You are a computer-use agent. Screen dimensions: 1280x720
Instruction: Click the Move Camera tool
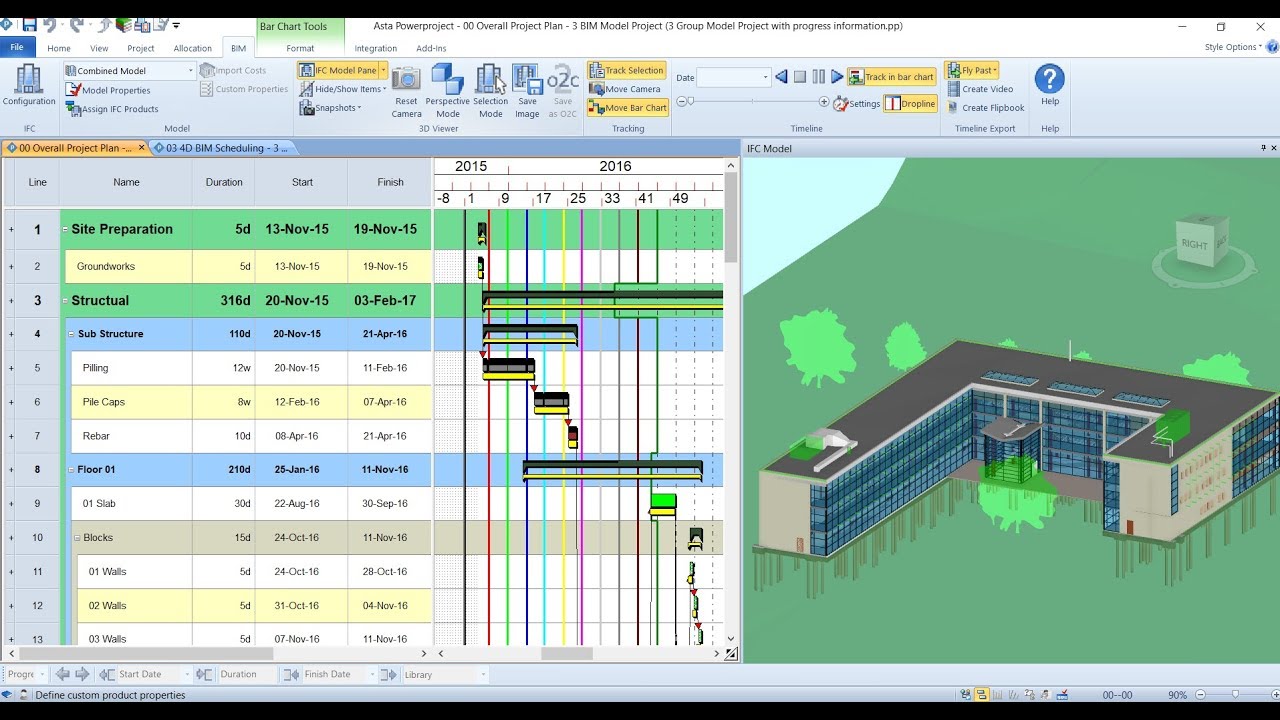625,89
